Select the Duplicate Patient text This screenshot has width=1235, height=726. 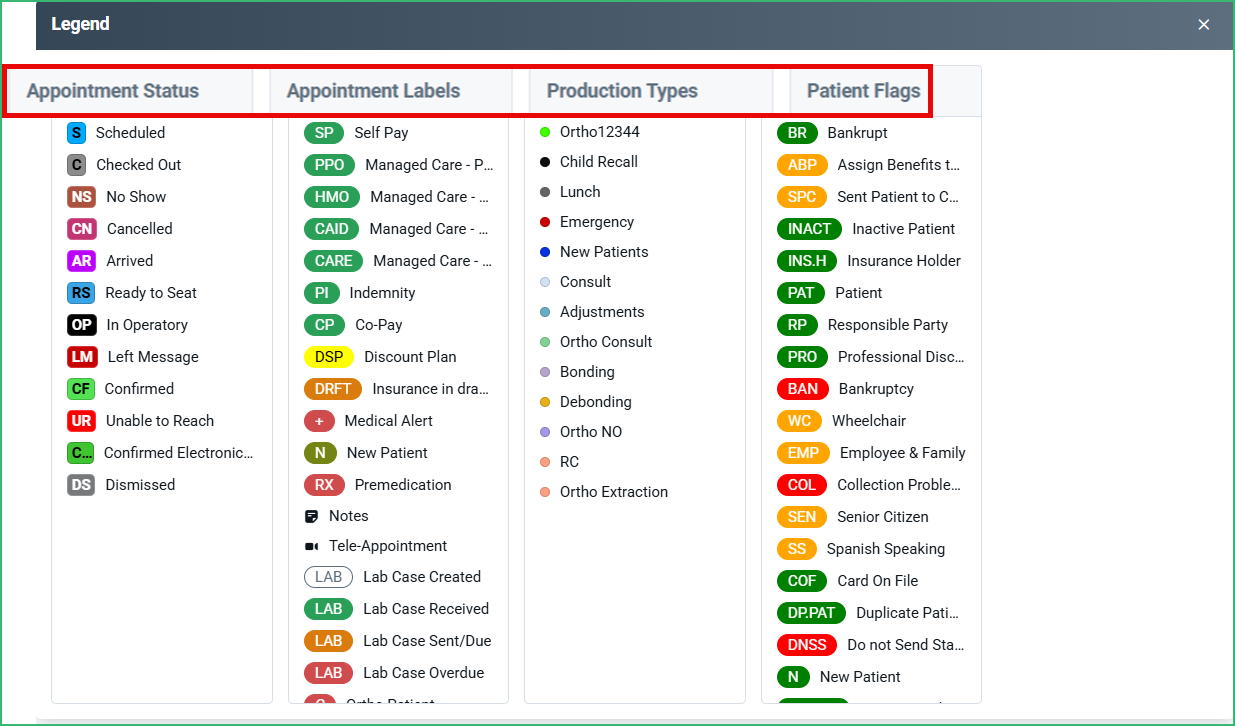[x=908, y=613]
